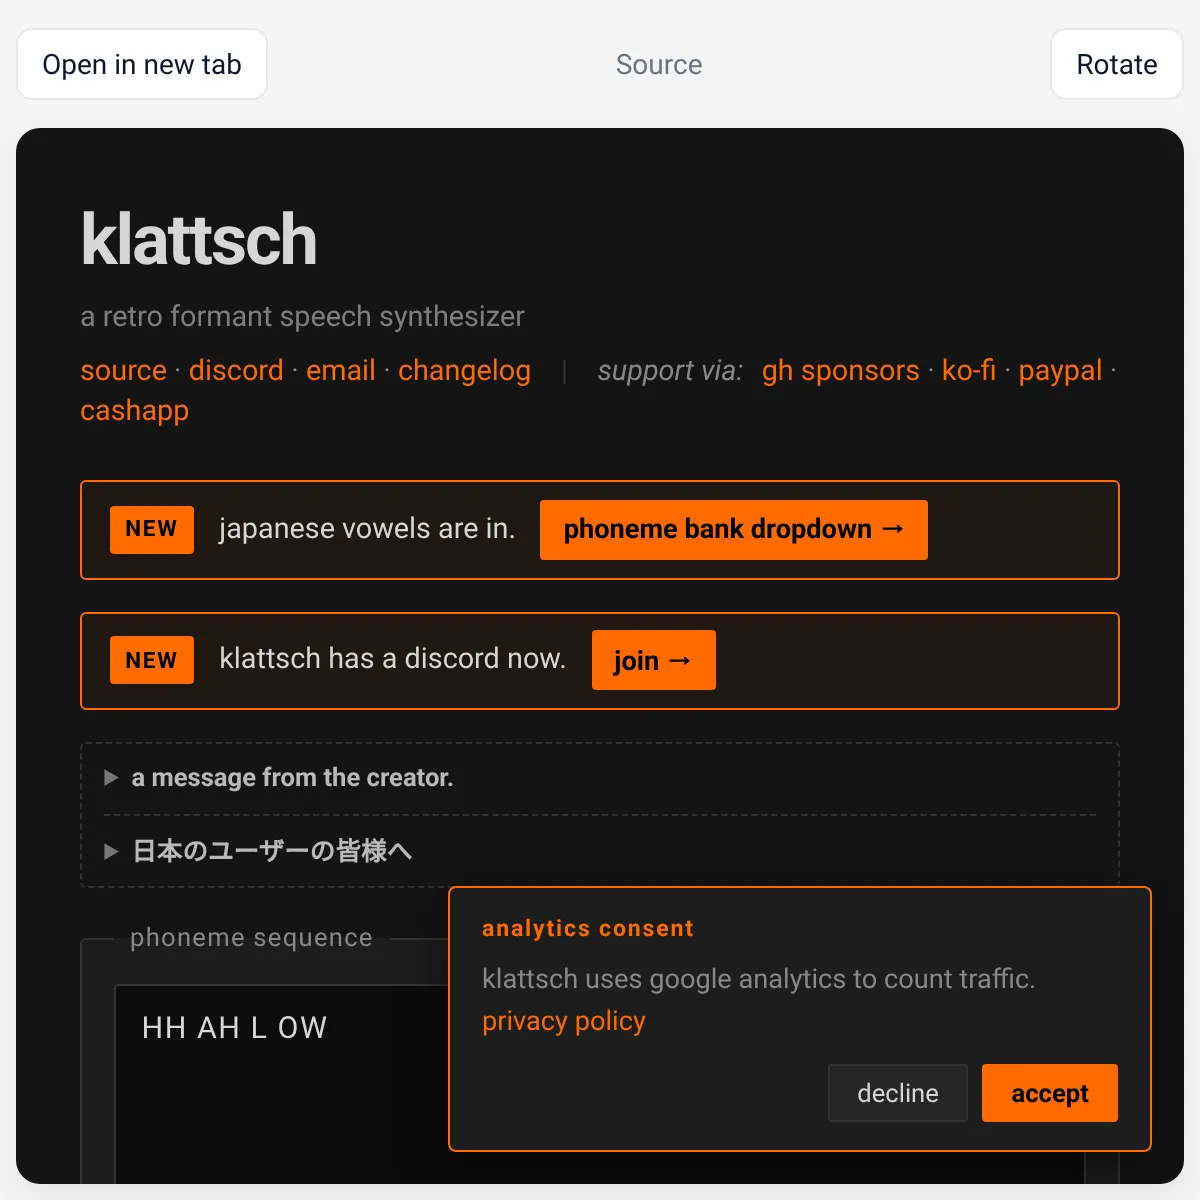Open the gh sponsors link
Image resolution: width=1200 pixels, height=1200 pixels.
pos(840,371)
